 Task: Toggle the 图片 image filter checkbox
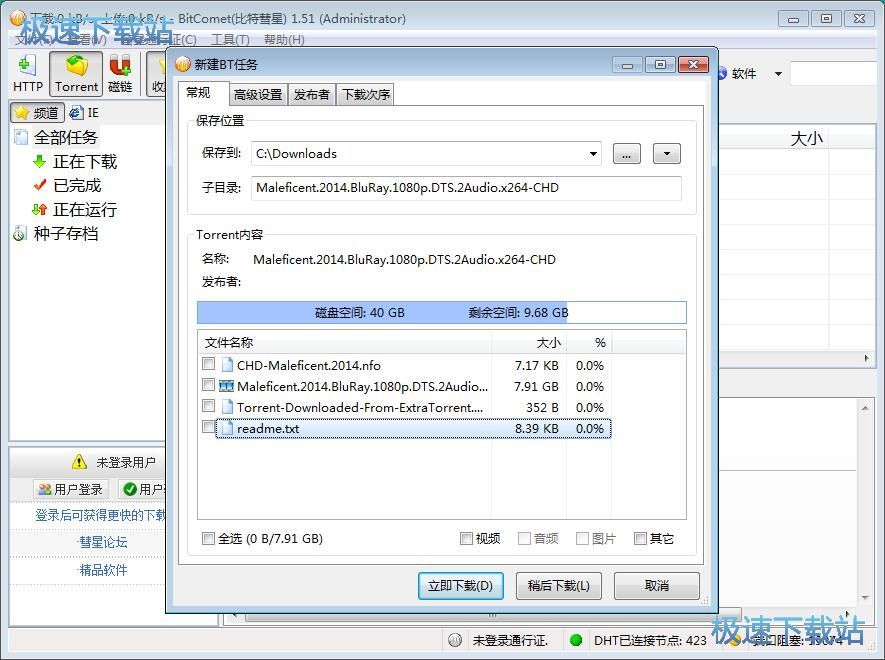[x=582, y=539]
